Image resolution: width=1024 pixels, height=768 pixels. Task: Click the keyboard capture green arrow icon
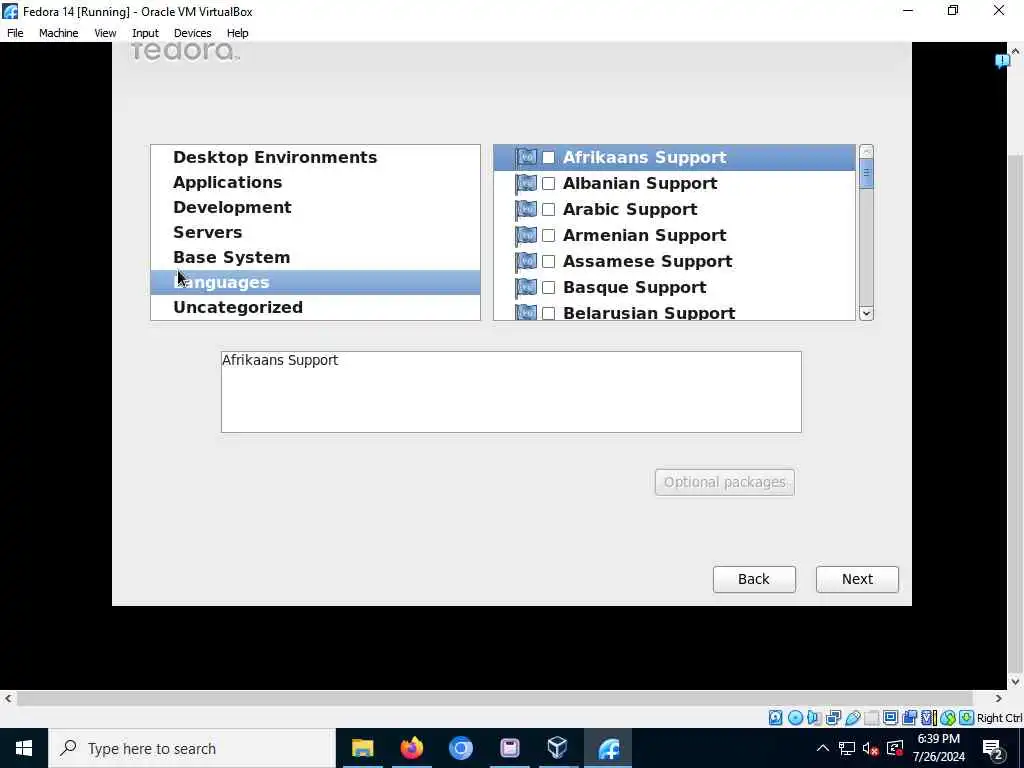click(967, 718)
